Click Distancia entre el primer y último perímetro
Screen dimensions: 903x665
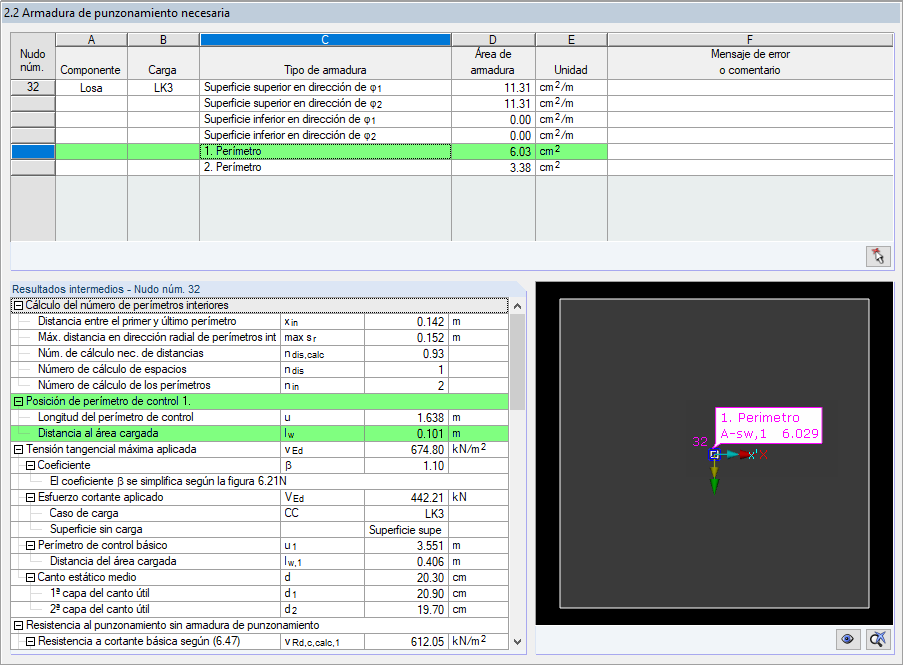coord(259,321)
